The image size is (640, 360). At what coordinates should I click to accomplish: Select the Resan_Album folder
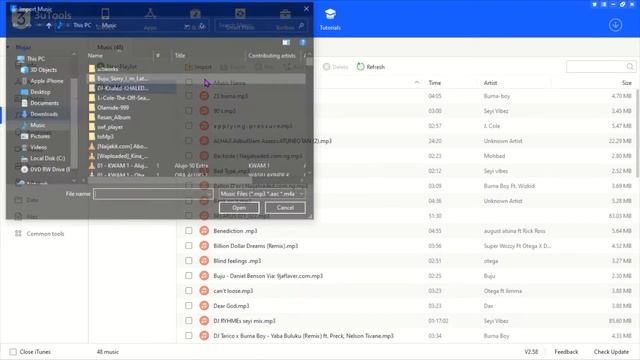click(113, 117)
